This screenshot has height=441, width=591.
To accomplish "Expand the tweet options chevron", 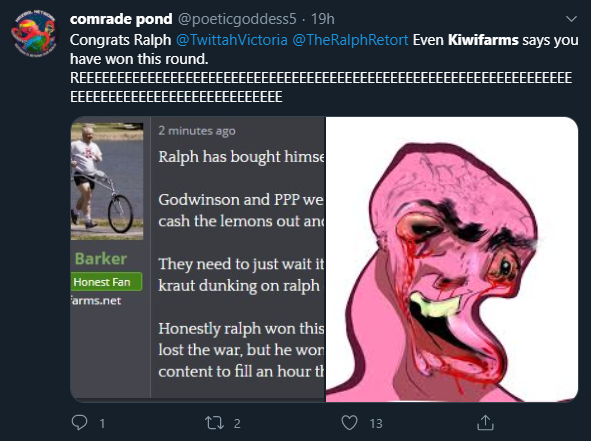I will [x=571, y=18].
